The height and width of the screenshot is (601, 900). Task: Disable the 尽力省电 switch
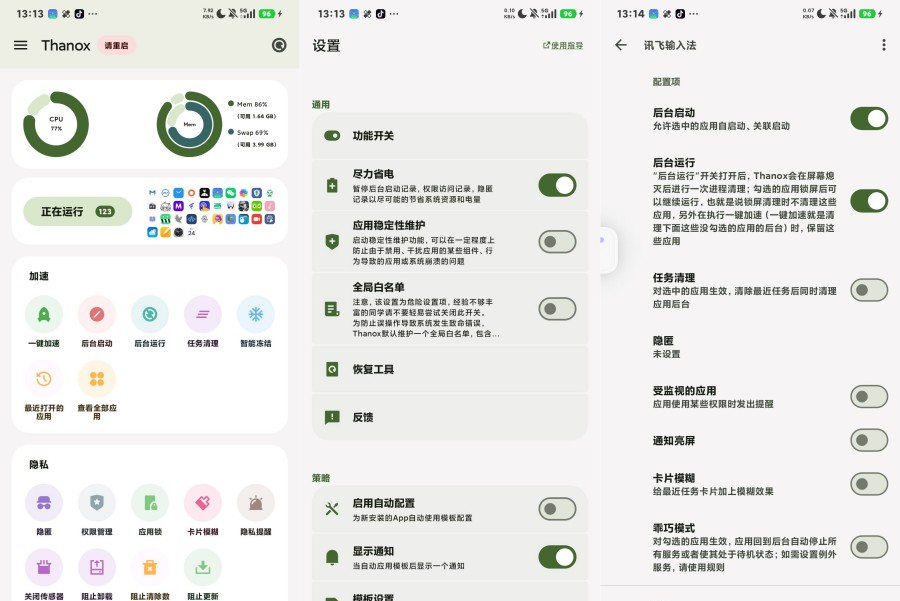[x=557, y=185]
